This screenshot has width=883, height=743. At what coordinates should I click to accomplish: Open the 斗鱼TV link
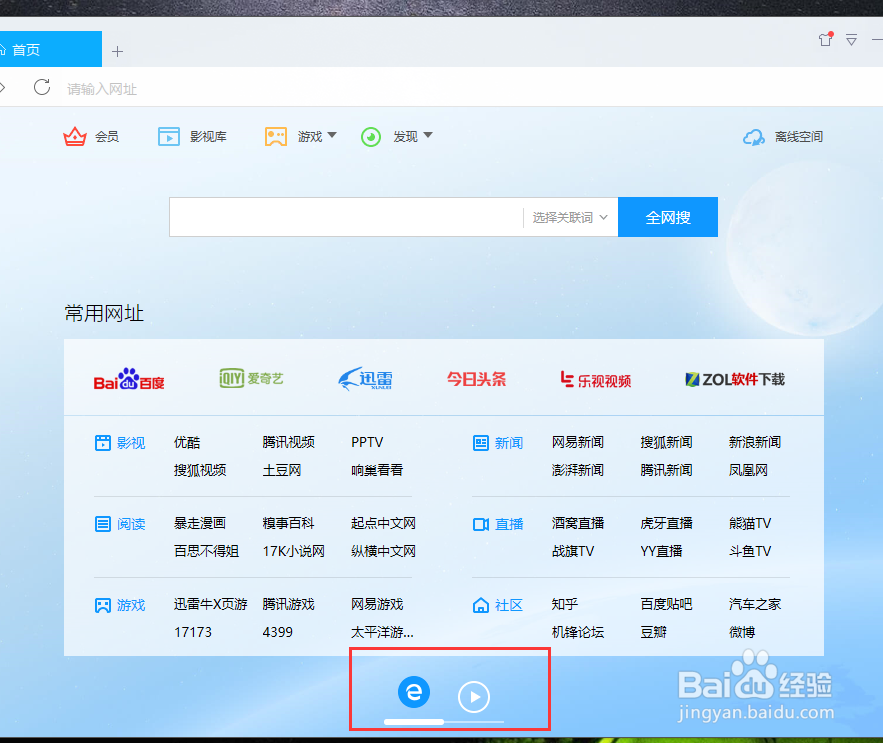coord(750,551)
